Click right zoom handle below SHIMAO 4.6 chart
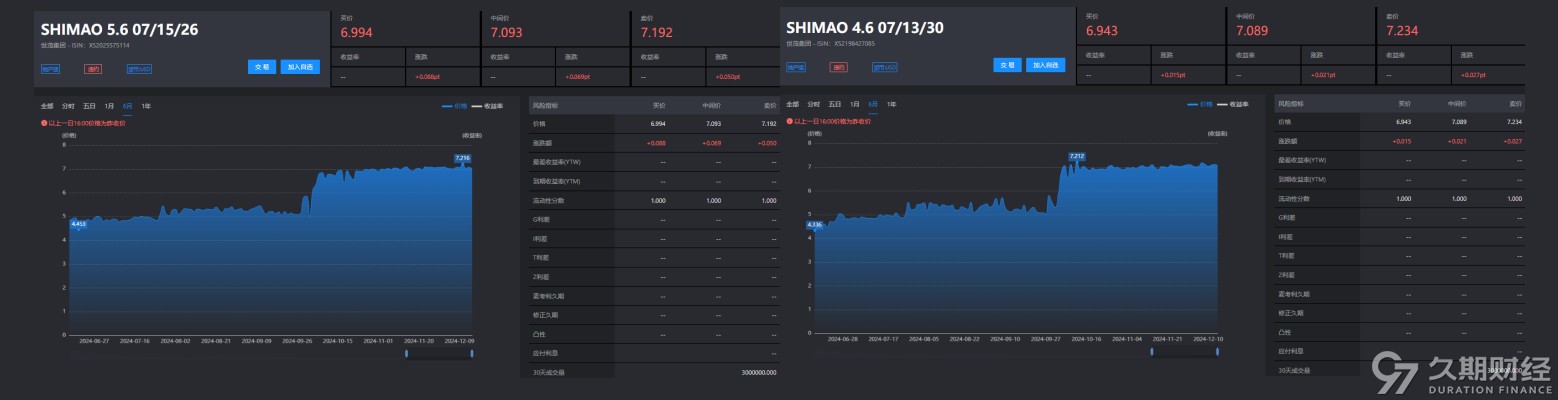 (1217, 351)
